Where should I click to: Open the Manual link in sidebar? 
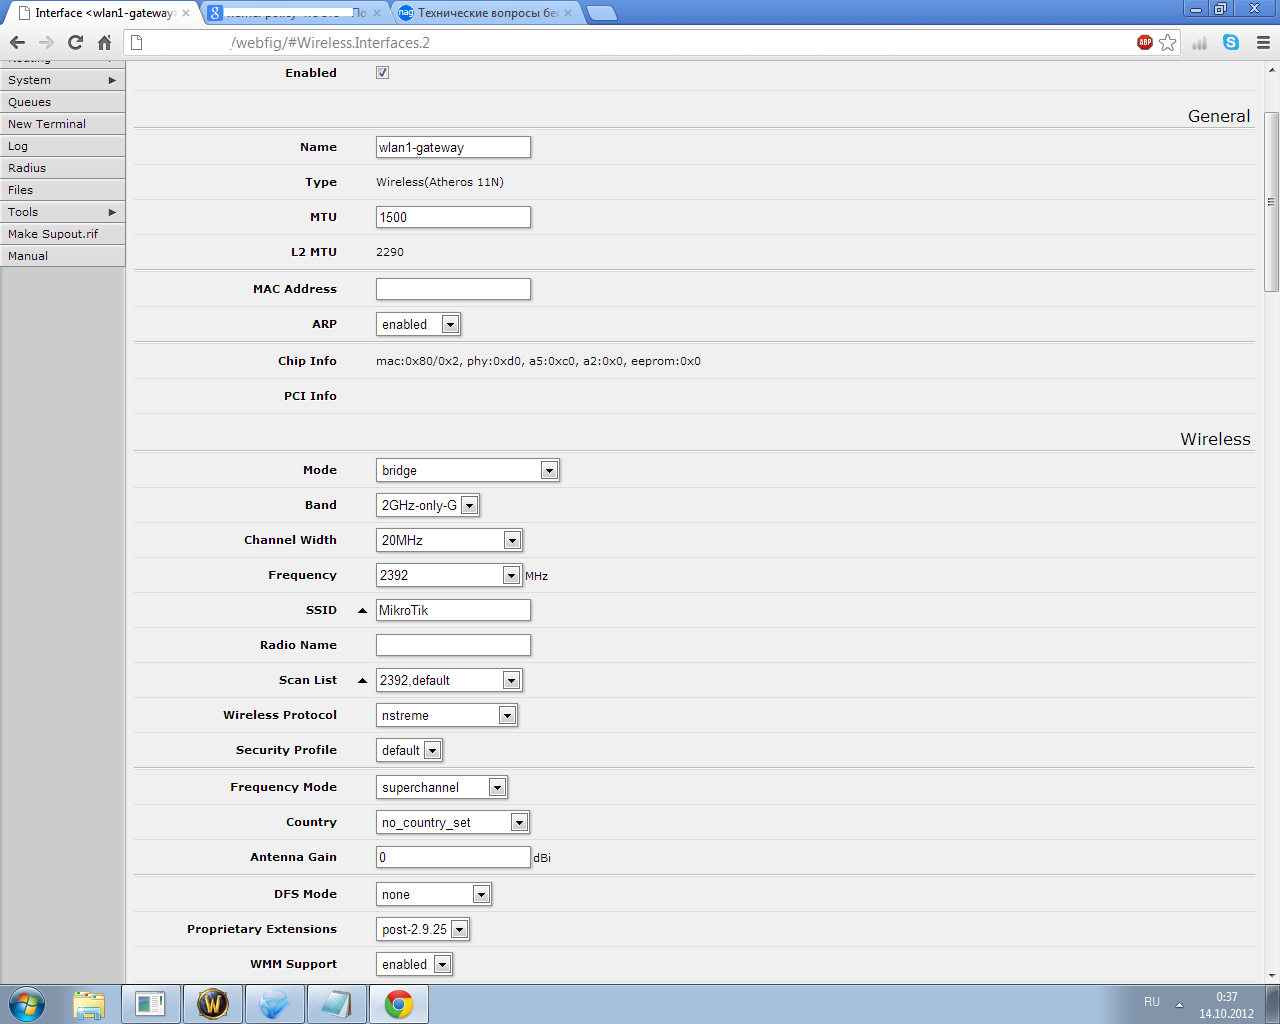[62, 256]
